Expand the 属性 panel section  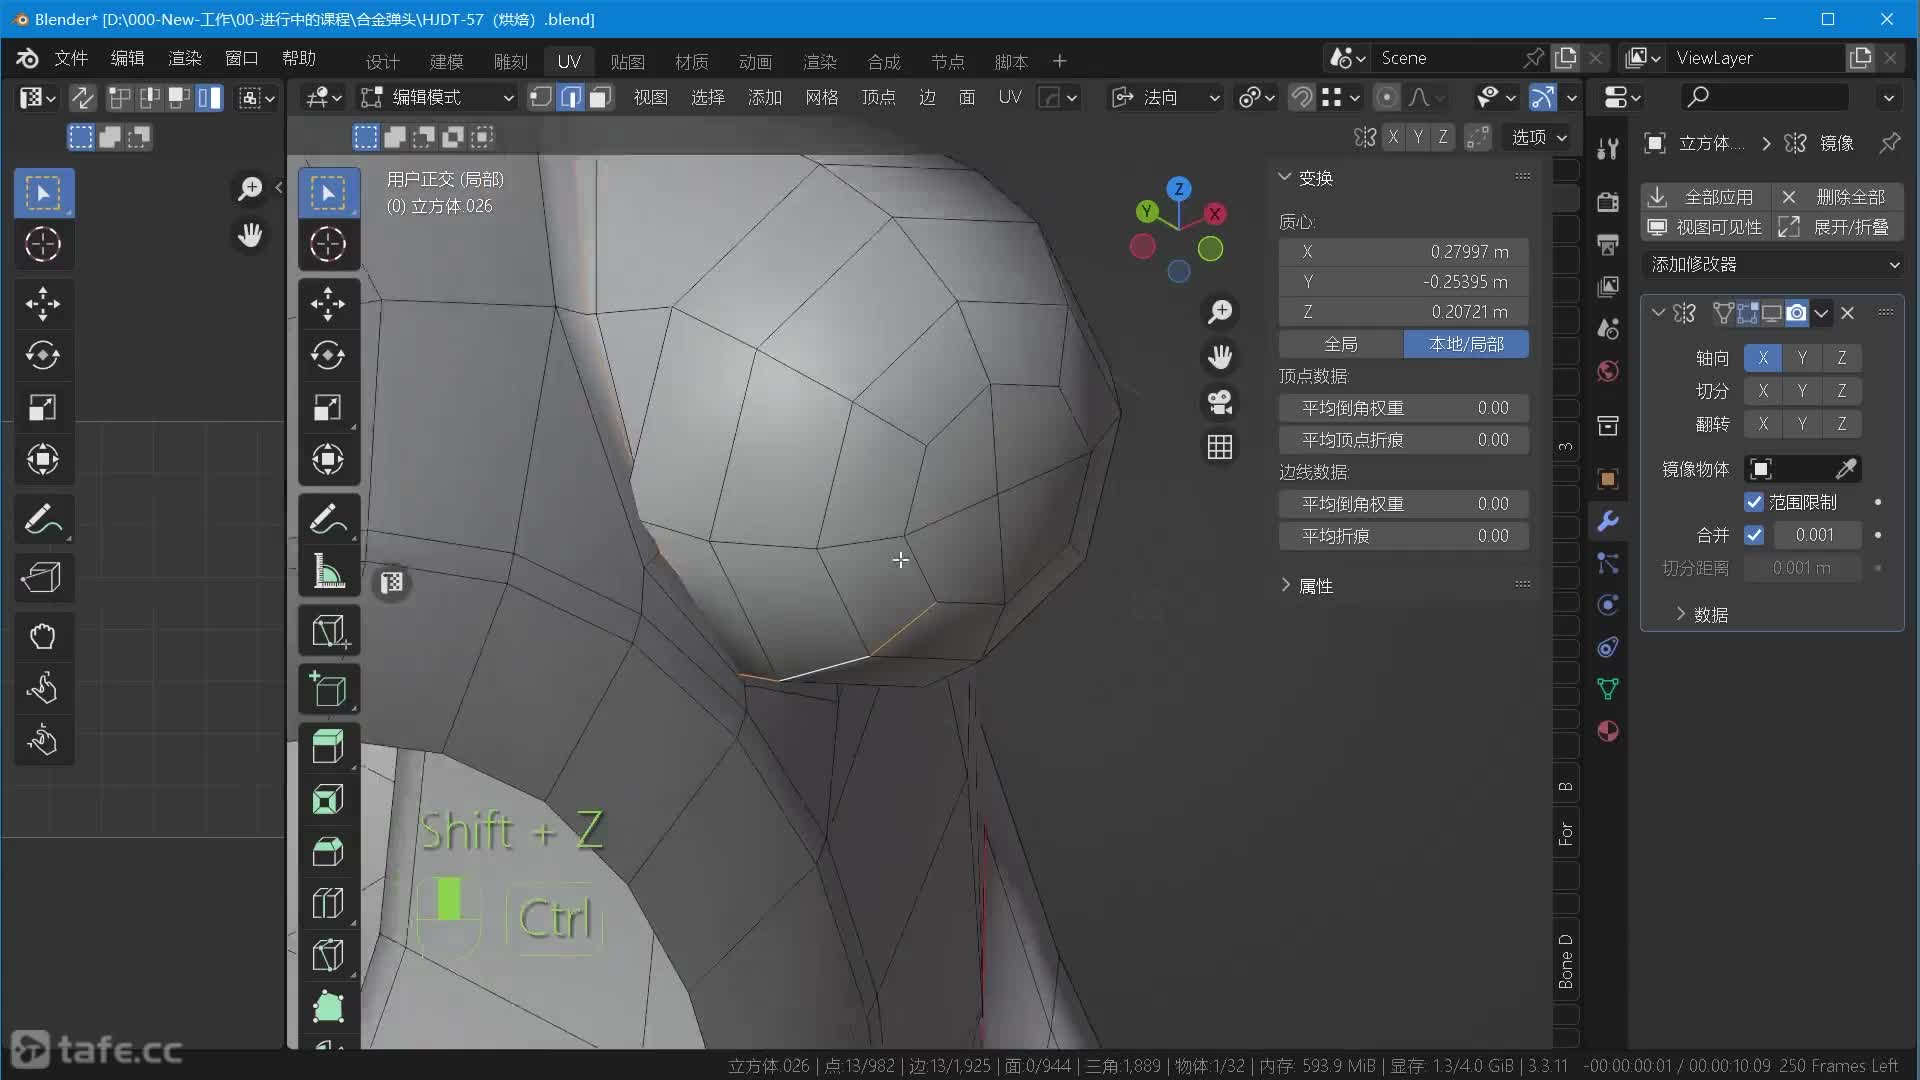coord(1315,586)
